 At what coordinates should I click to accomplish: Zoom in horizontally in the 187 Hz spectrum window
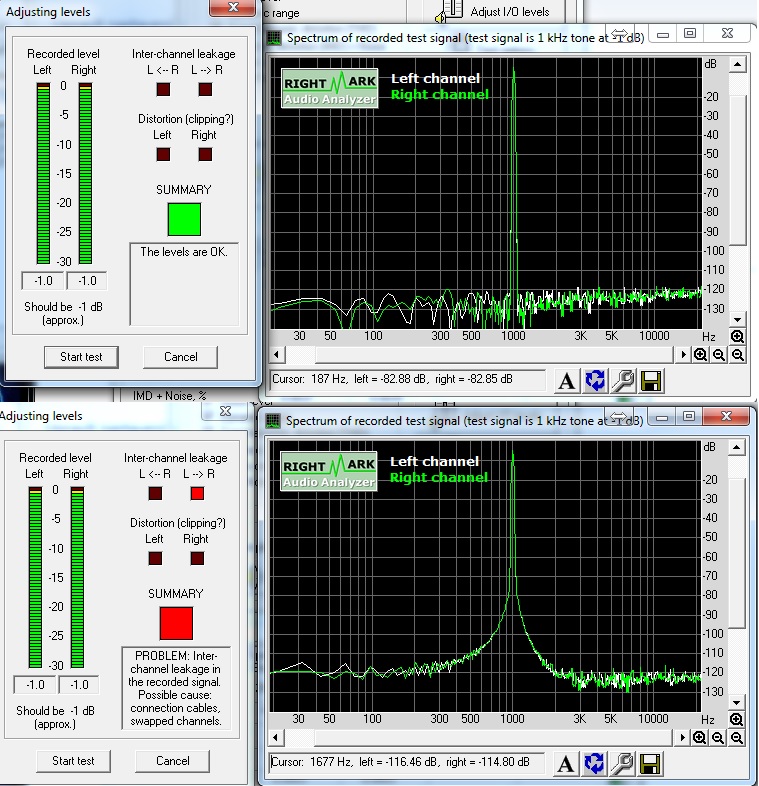coord(700,355)
